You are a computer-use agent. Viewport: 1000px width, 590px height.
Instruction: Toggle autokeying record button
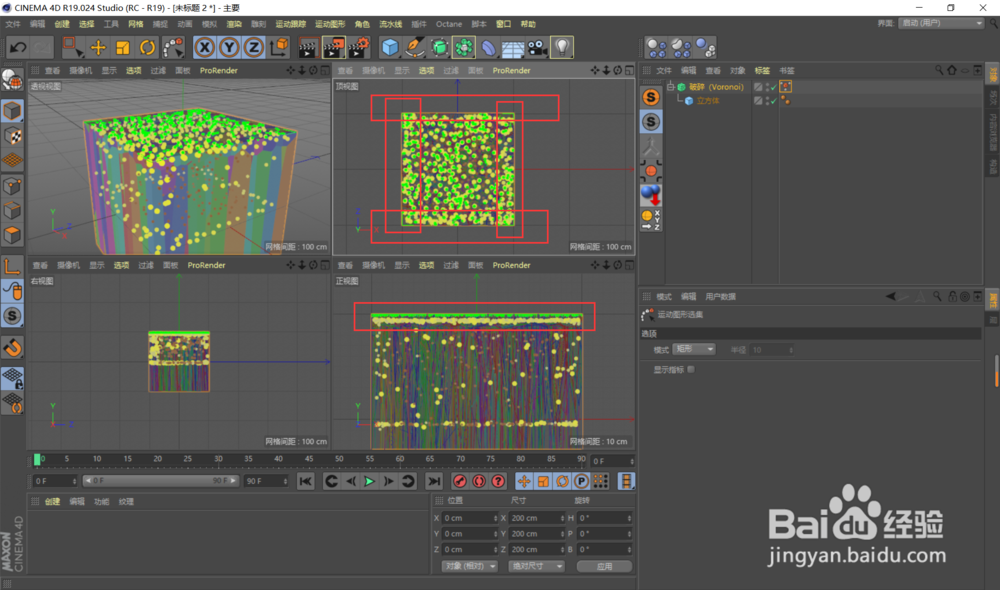[479, 482]
